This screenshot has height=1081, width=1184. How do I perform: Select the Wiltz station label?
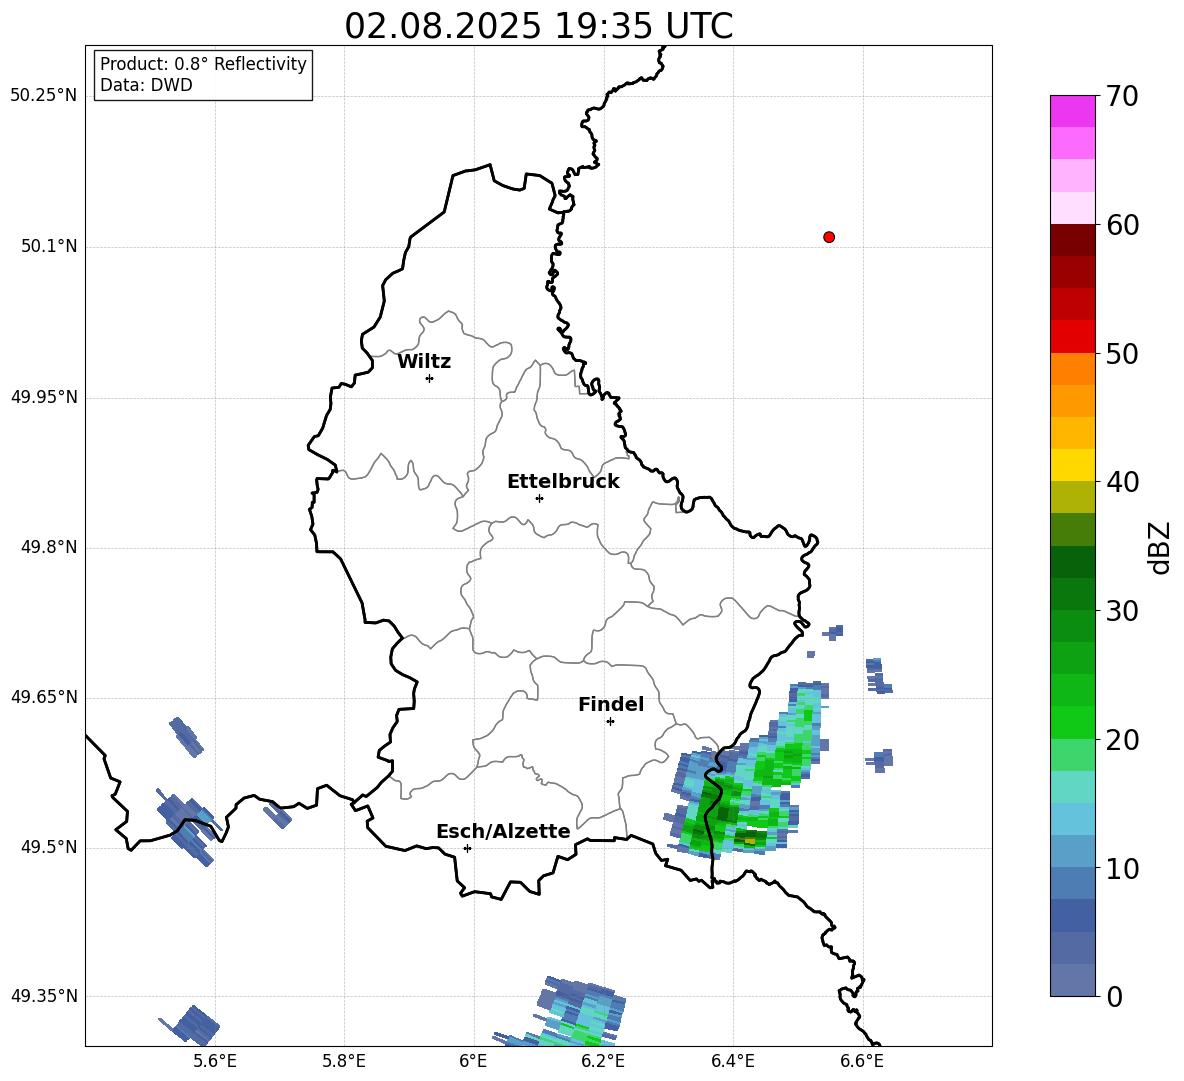424,362
